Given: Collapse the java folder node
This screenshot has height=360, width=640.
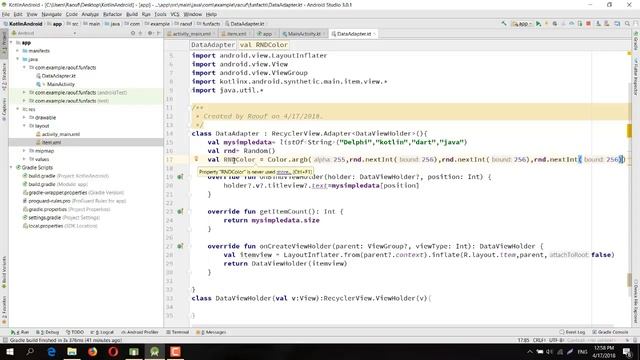Looking at the screenshot, I should coord(18,59).
